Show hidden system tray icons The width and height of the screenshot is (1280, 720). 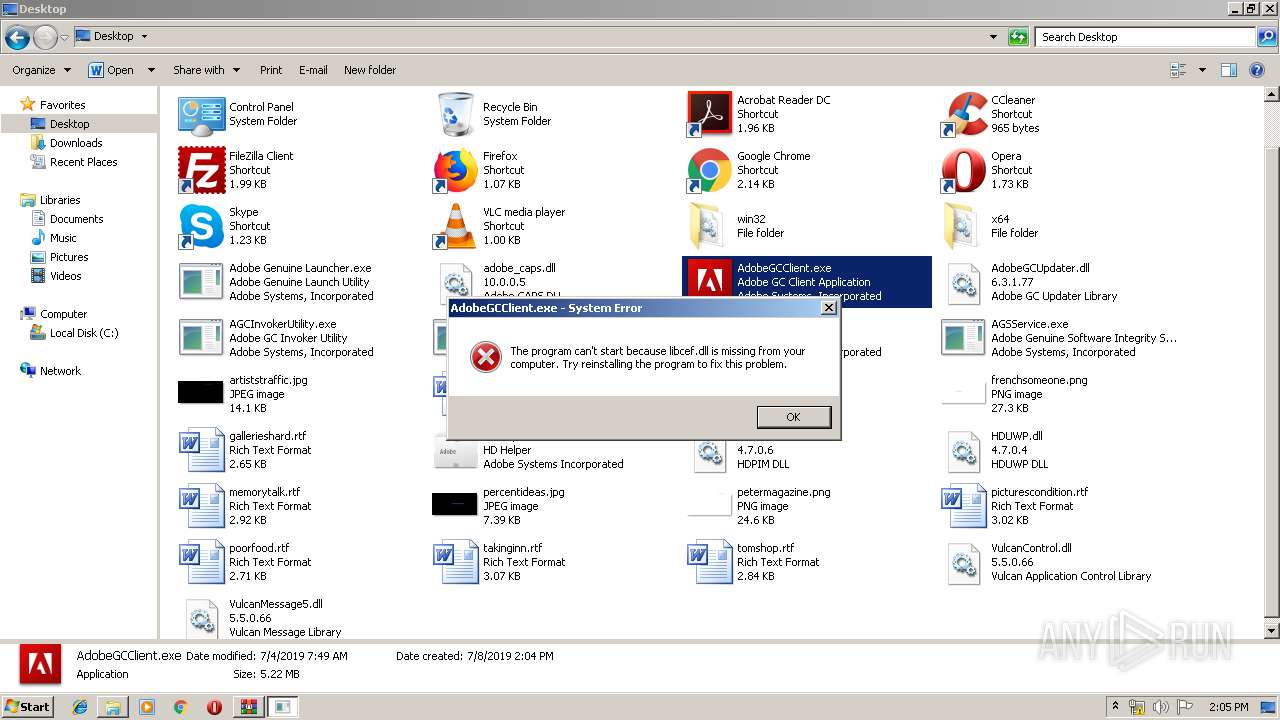1116,706
